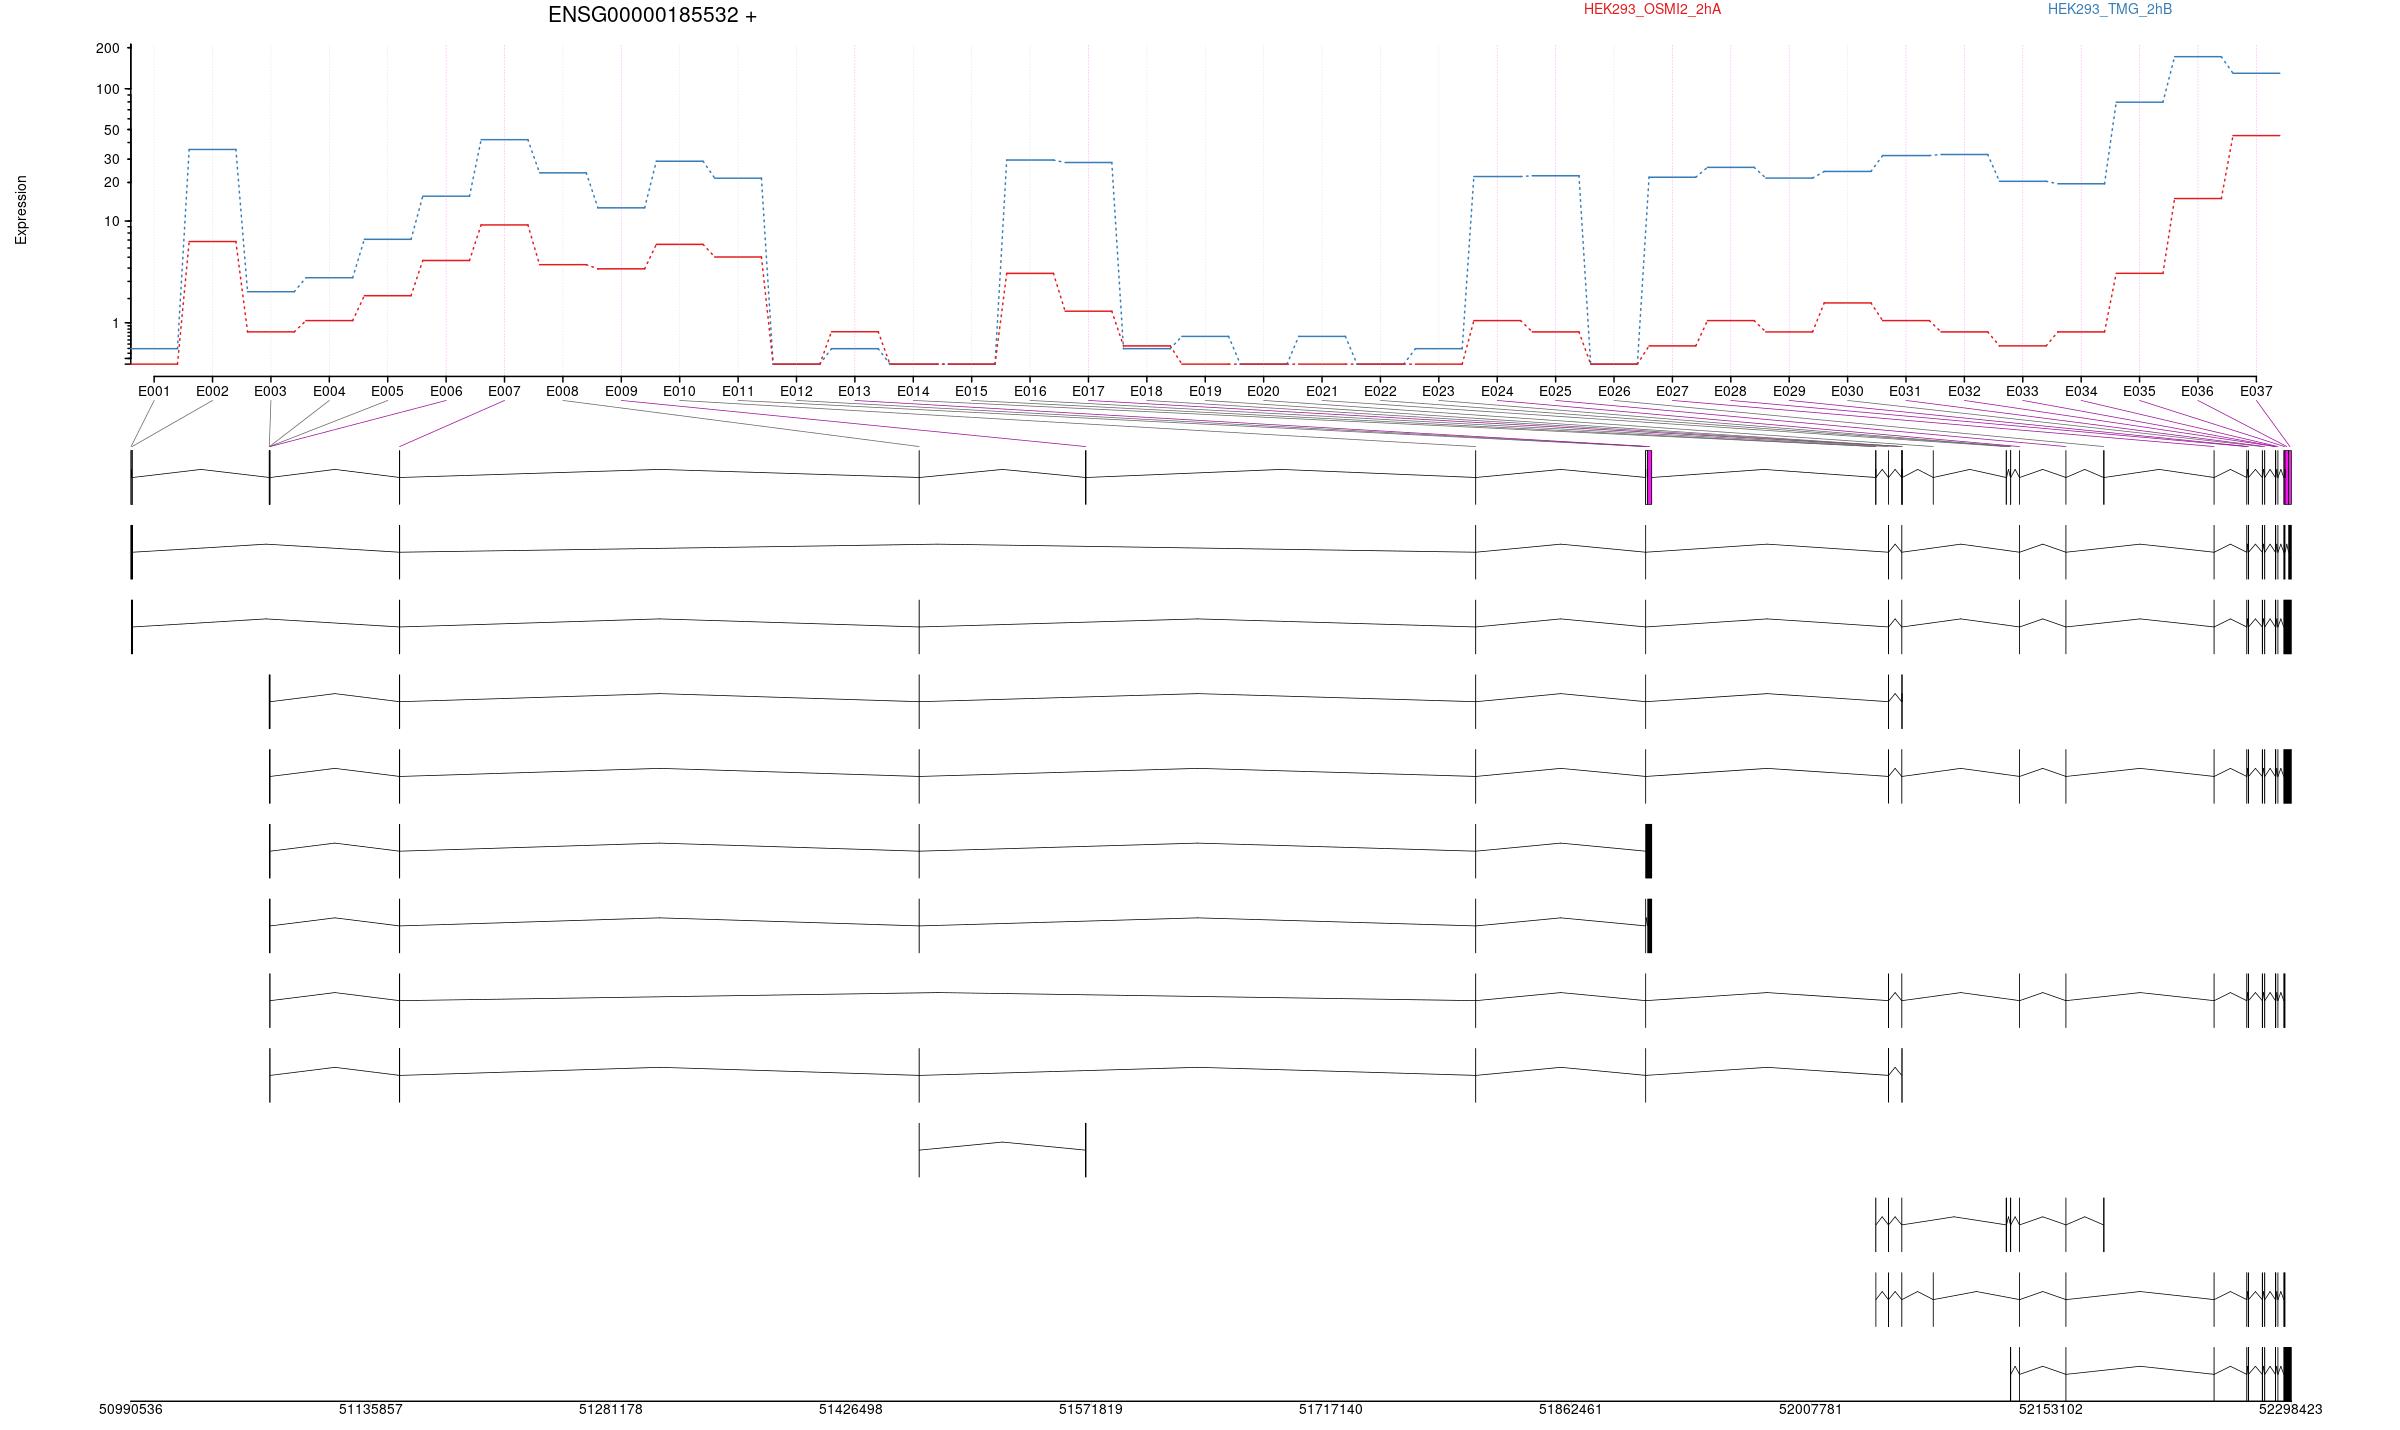Click genomic coordinate 51862461
The image size is (2400, 1430).
(x=1570, y=1409)
